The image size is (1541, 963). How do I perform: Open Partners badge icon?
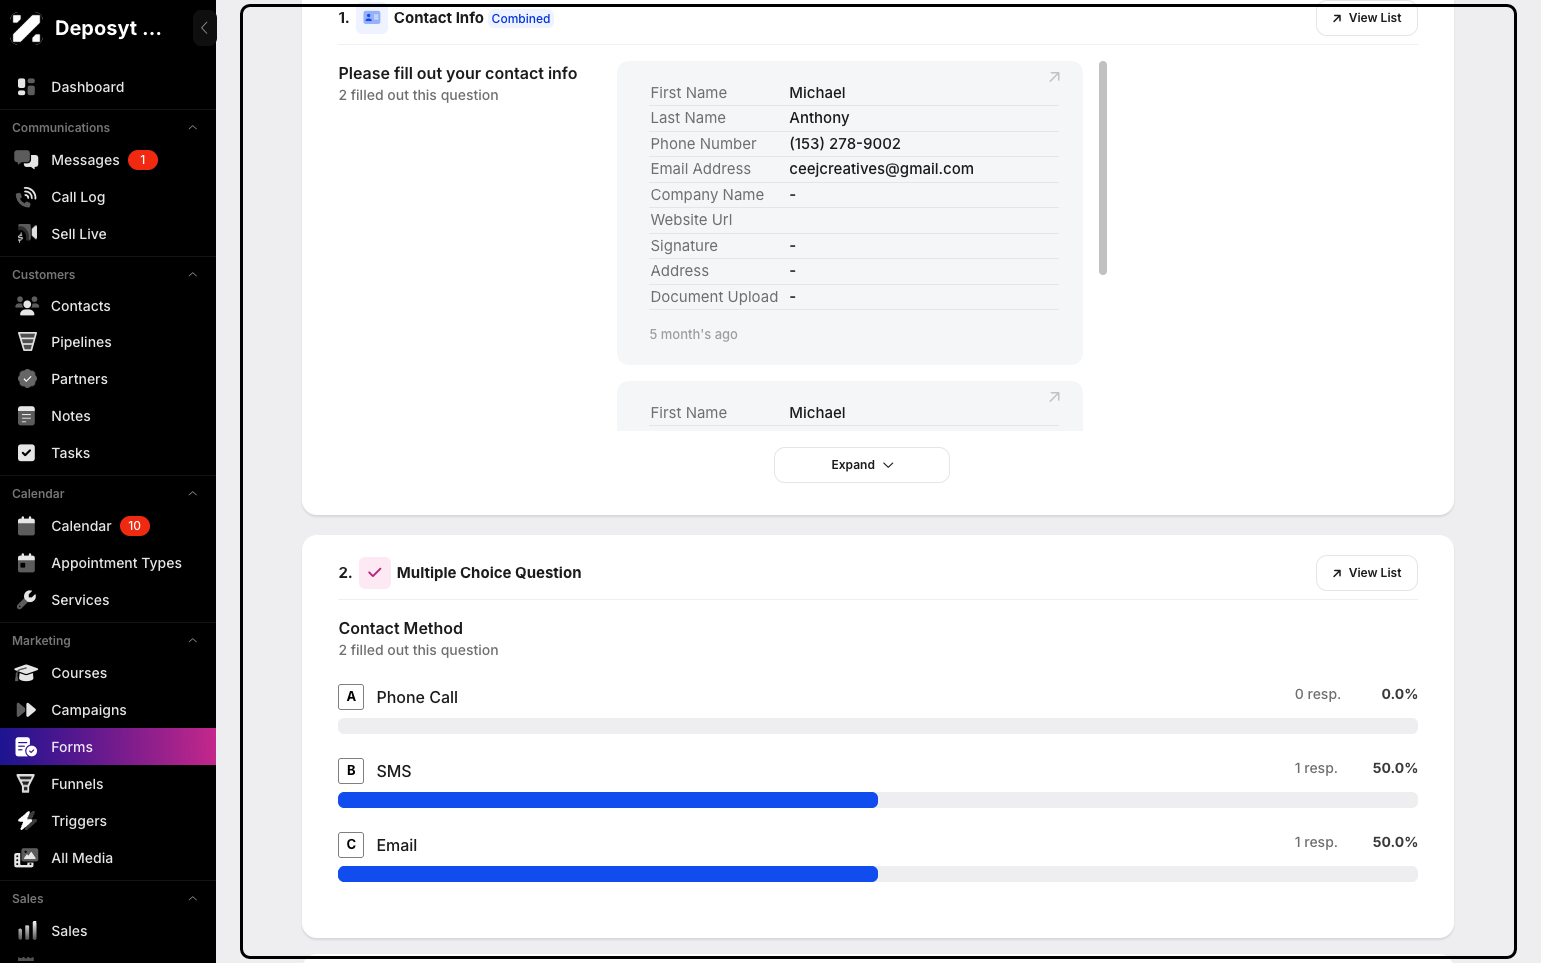click(x=27, y=379)
